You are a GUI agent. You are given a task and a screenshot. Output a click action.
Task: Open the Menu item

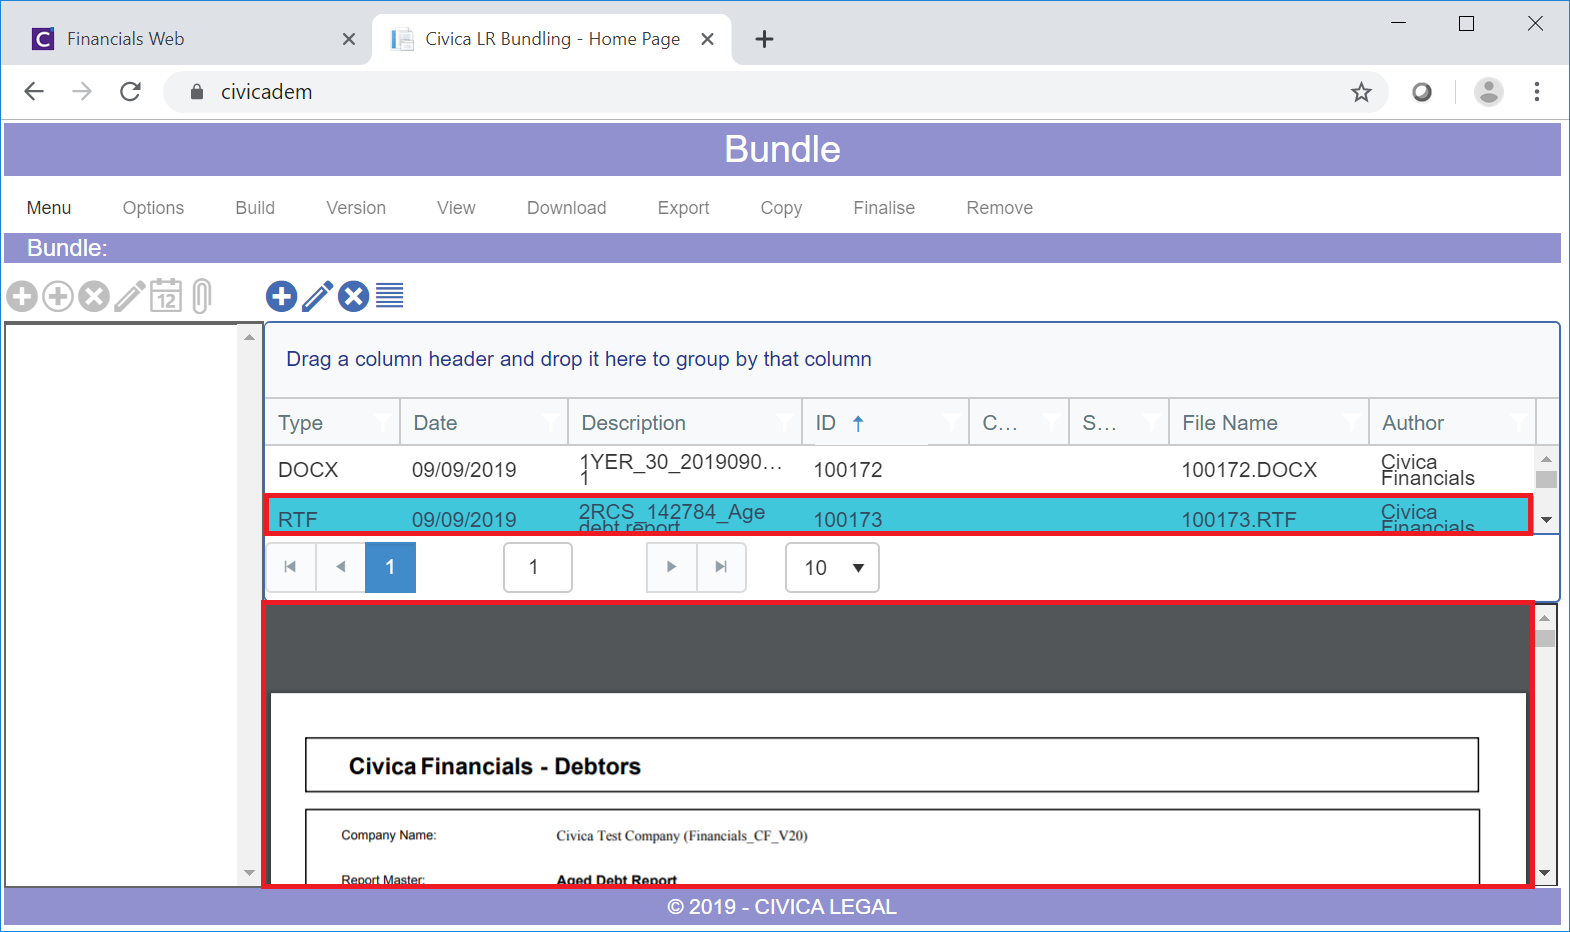click(49, 208)
